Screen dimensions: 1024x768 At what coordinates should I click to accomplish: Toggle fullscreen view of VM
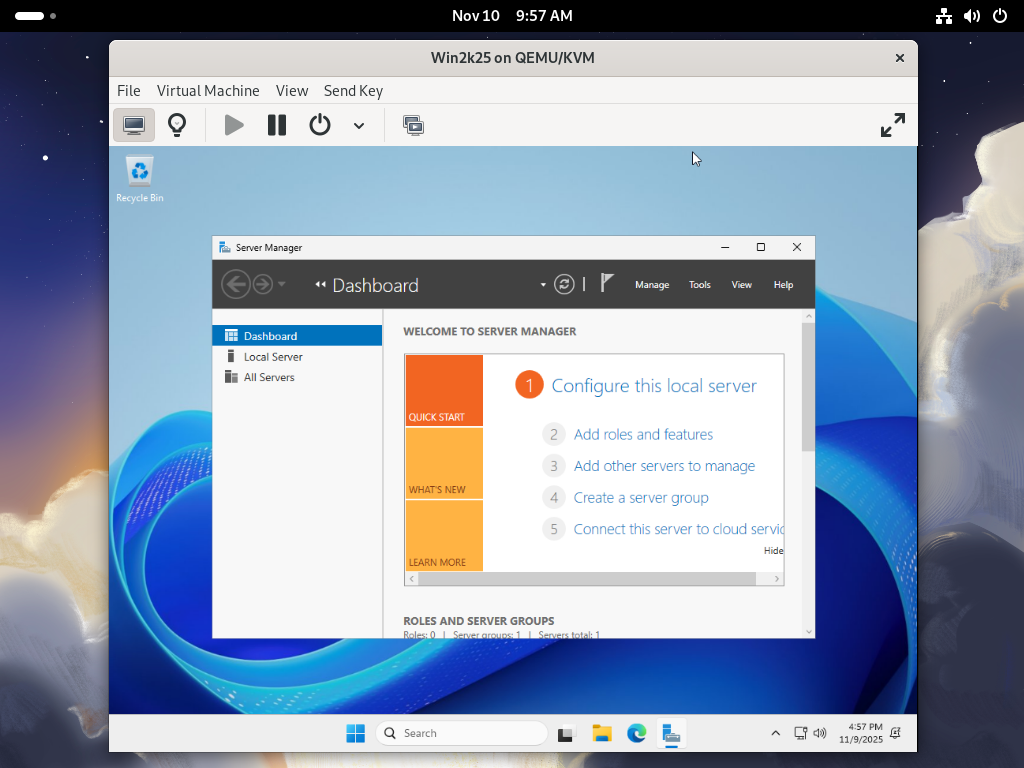point(892,125)
